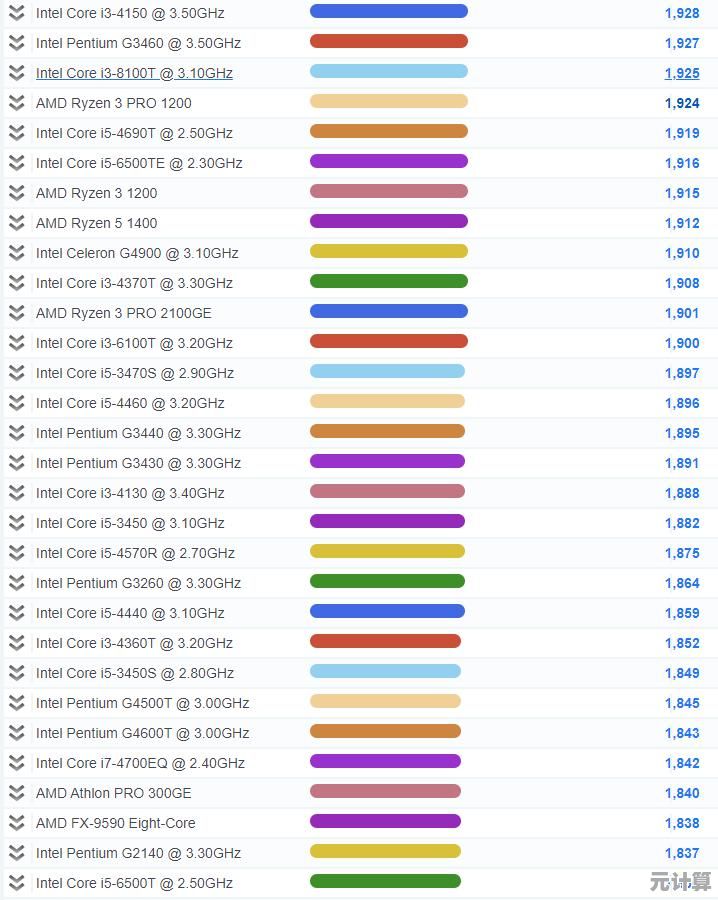This screenshot has height=900, width=718.
Task: Click the 1,927 score value
Action: [682, 43]
